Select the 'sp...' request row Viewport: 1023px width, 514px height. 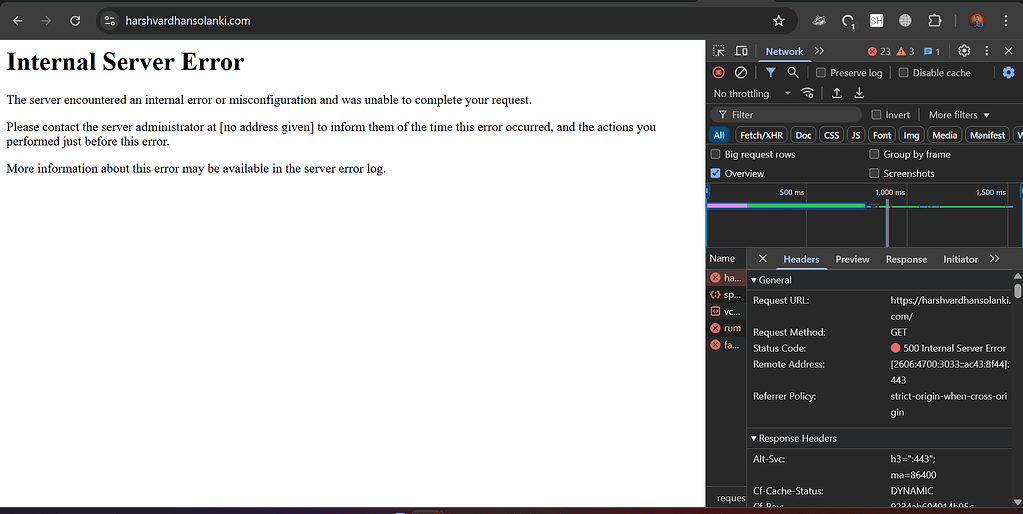click(725, 295)
